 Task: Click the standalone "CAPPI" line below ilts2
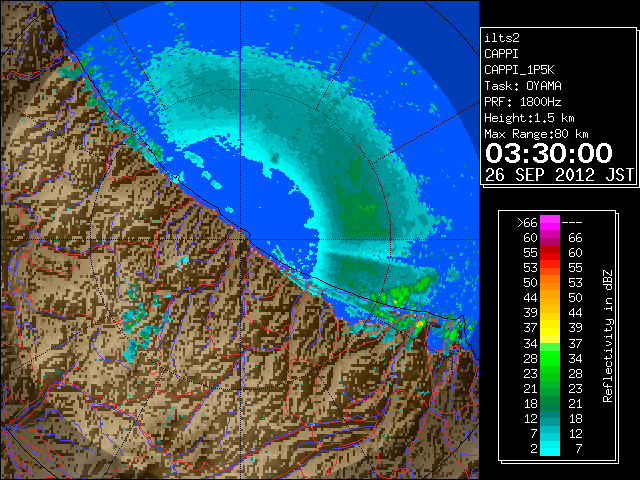501,54
